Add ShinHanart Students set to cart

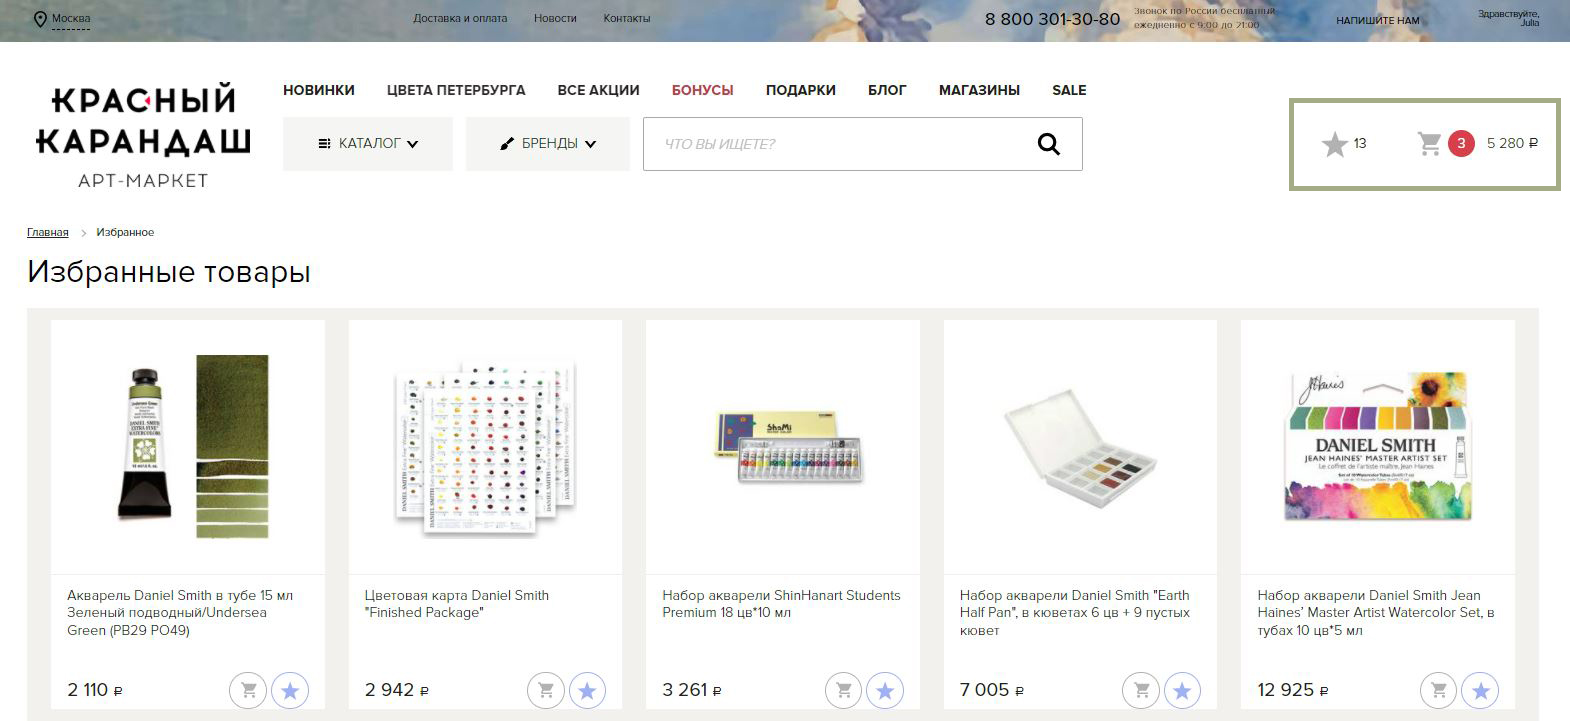tap(843, 690)
